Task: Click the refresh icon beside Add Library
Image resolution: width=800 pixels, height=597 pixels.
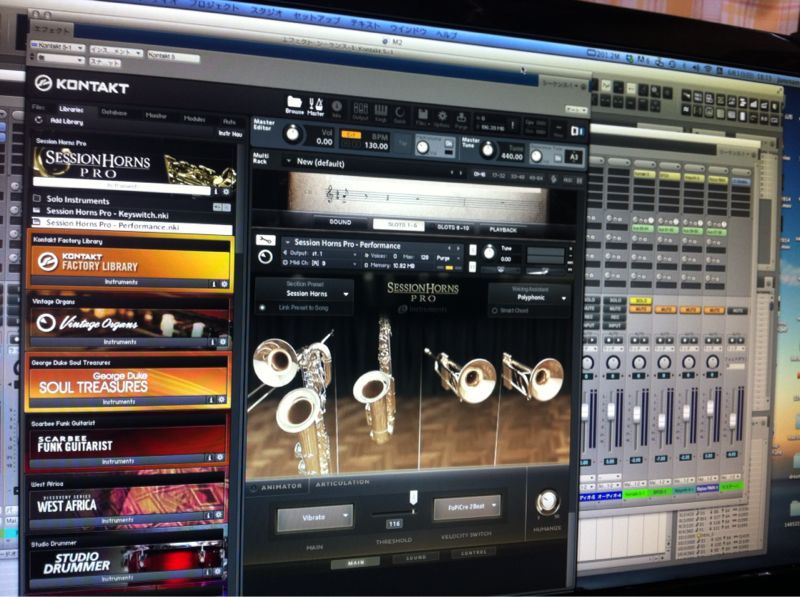Action: pyautogui.click(x=38, y=119)
